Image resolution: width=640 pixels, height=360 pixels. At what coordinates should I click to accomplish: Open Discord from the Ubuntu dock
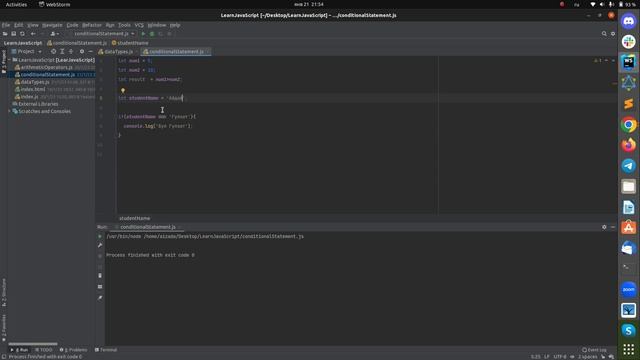coord(629,21)
